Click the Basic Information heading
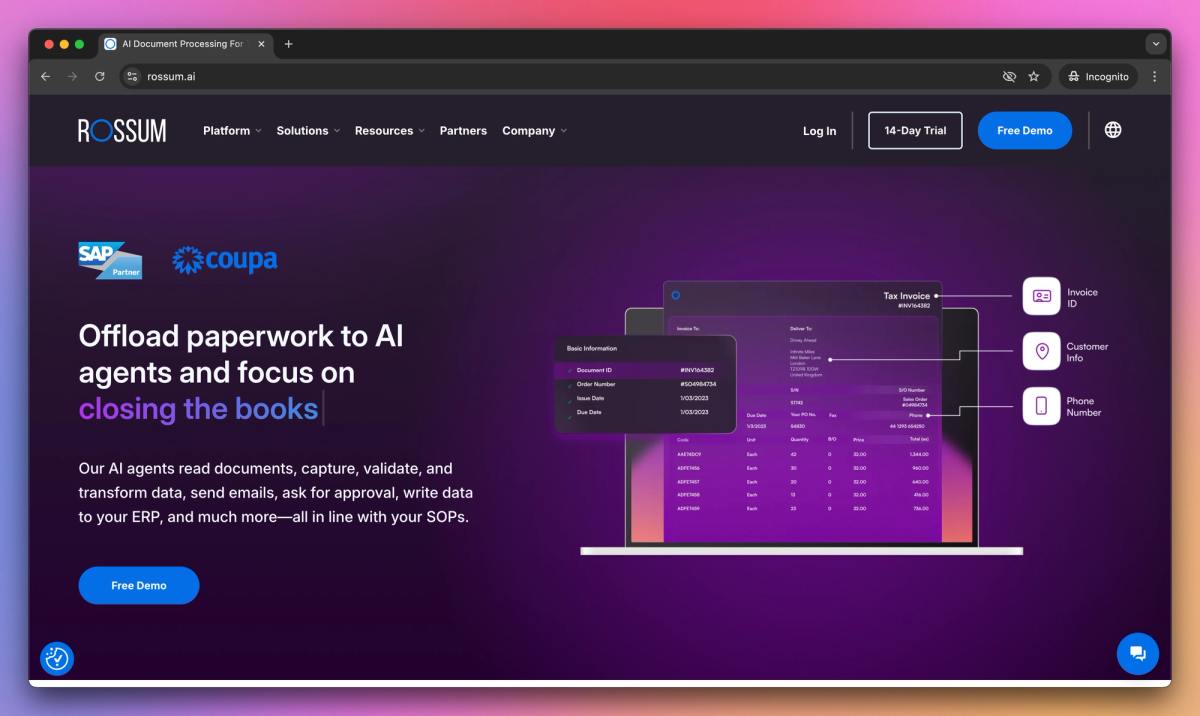This screenshot has height=716, width=1200. click(592, 349)
